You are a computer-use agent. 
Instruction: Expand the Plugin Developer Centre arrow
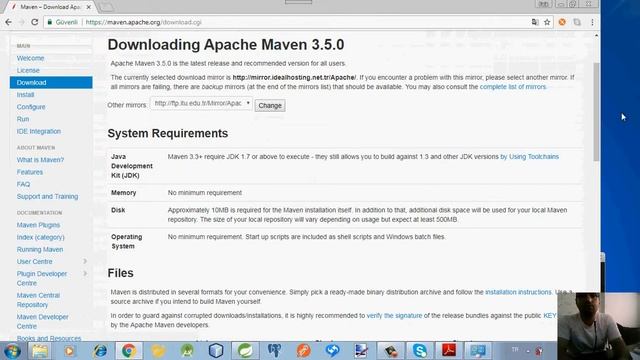(85, 273)
